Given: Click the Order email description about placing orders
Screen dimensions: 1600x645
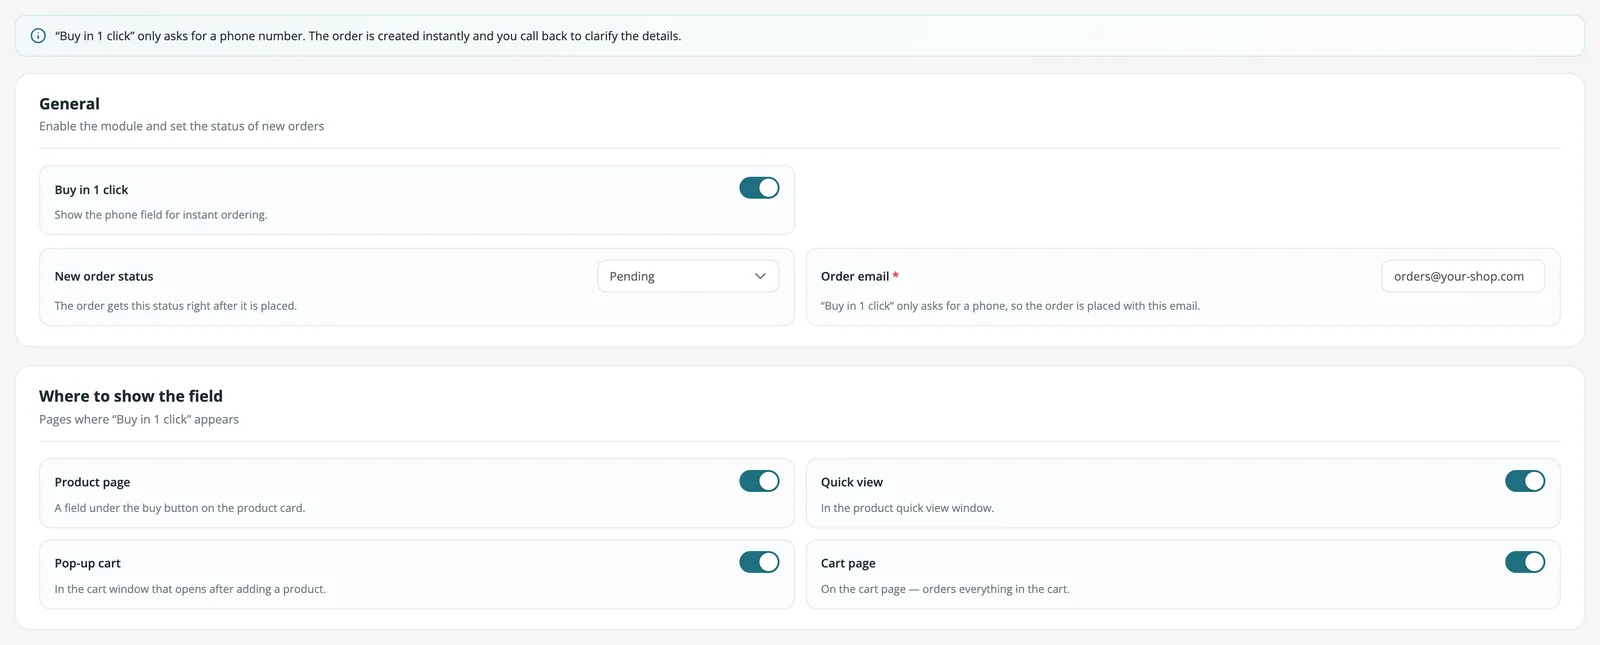Looking at the screenshot, I should (x=1010, y=306).
